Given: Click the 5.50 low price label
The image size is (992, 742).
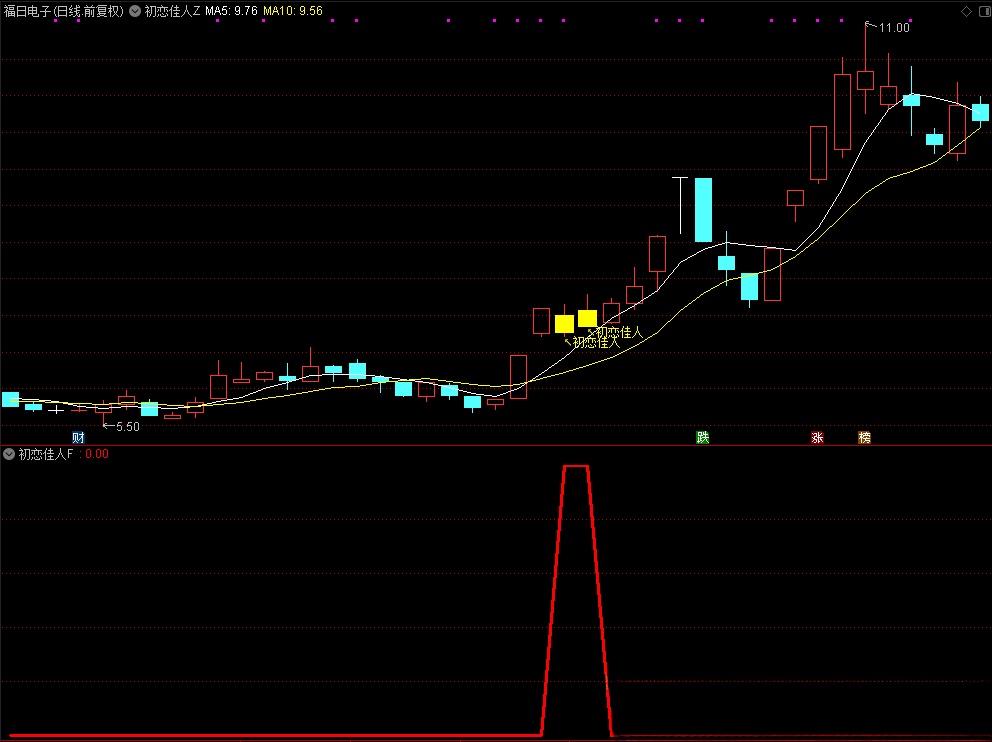Looking at the screenshot, I should pyautogui.click(x=127, y=427).
